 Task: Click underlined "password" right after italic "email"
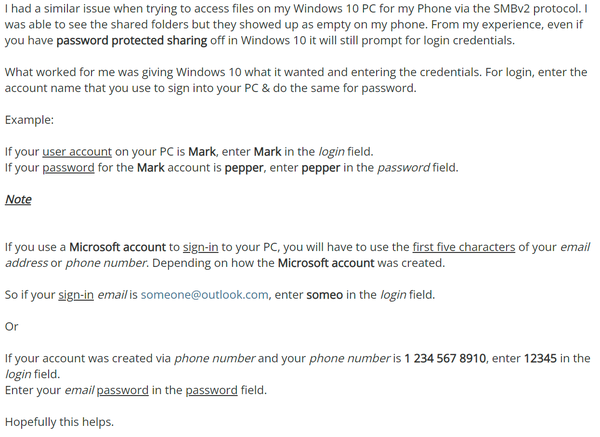[x=122, y=390]
